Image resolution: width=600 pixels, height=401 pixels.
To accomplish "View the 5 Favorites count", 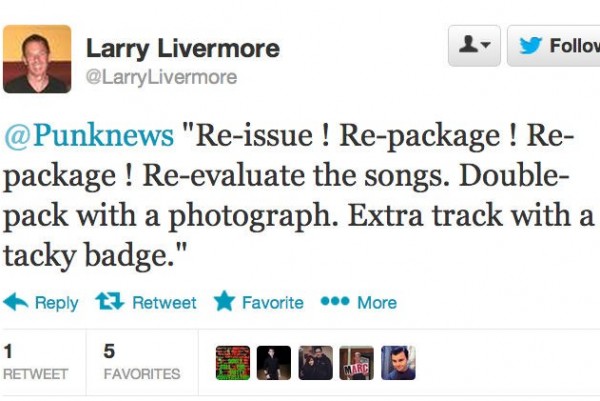I will tap(142, 362).
